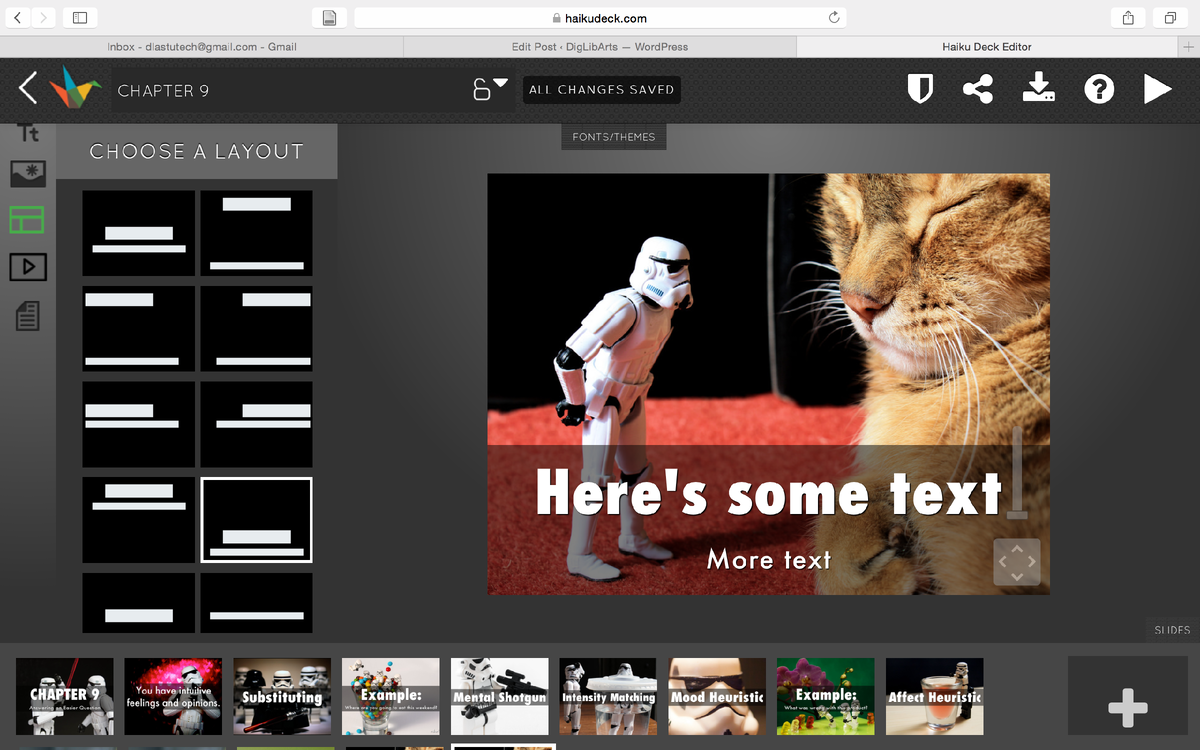
Task: Click Safari back navigation button
Action: point(18,18)
